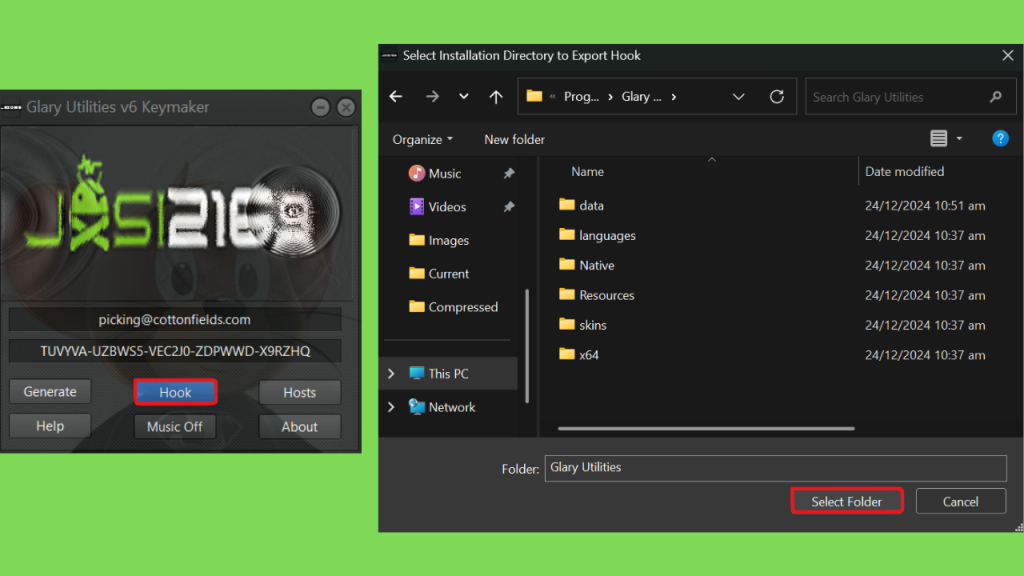
Task: Minimize the Keymaker window
Action: click(320, 107)
